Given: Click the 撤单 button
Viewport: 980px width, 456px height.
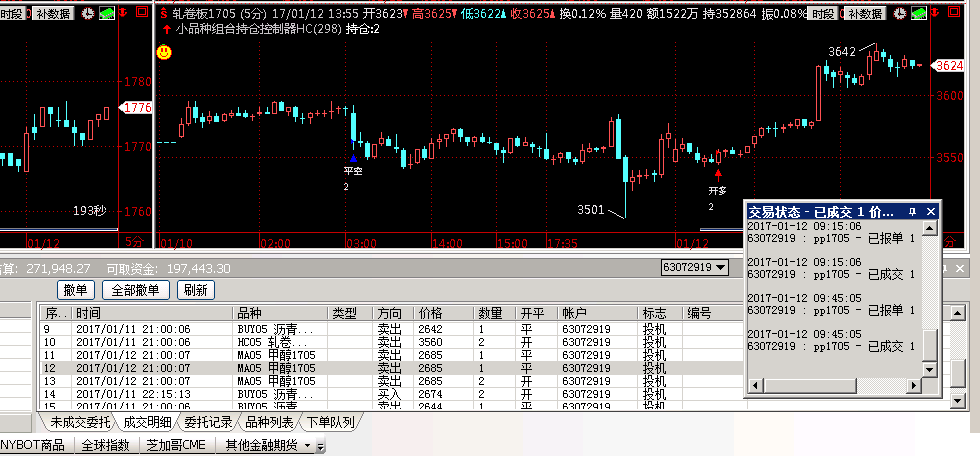Looking at the screenshot, I should point(76,290).
